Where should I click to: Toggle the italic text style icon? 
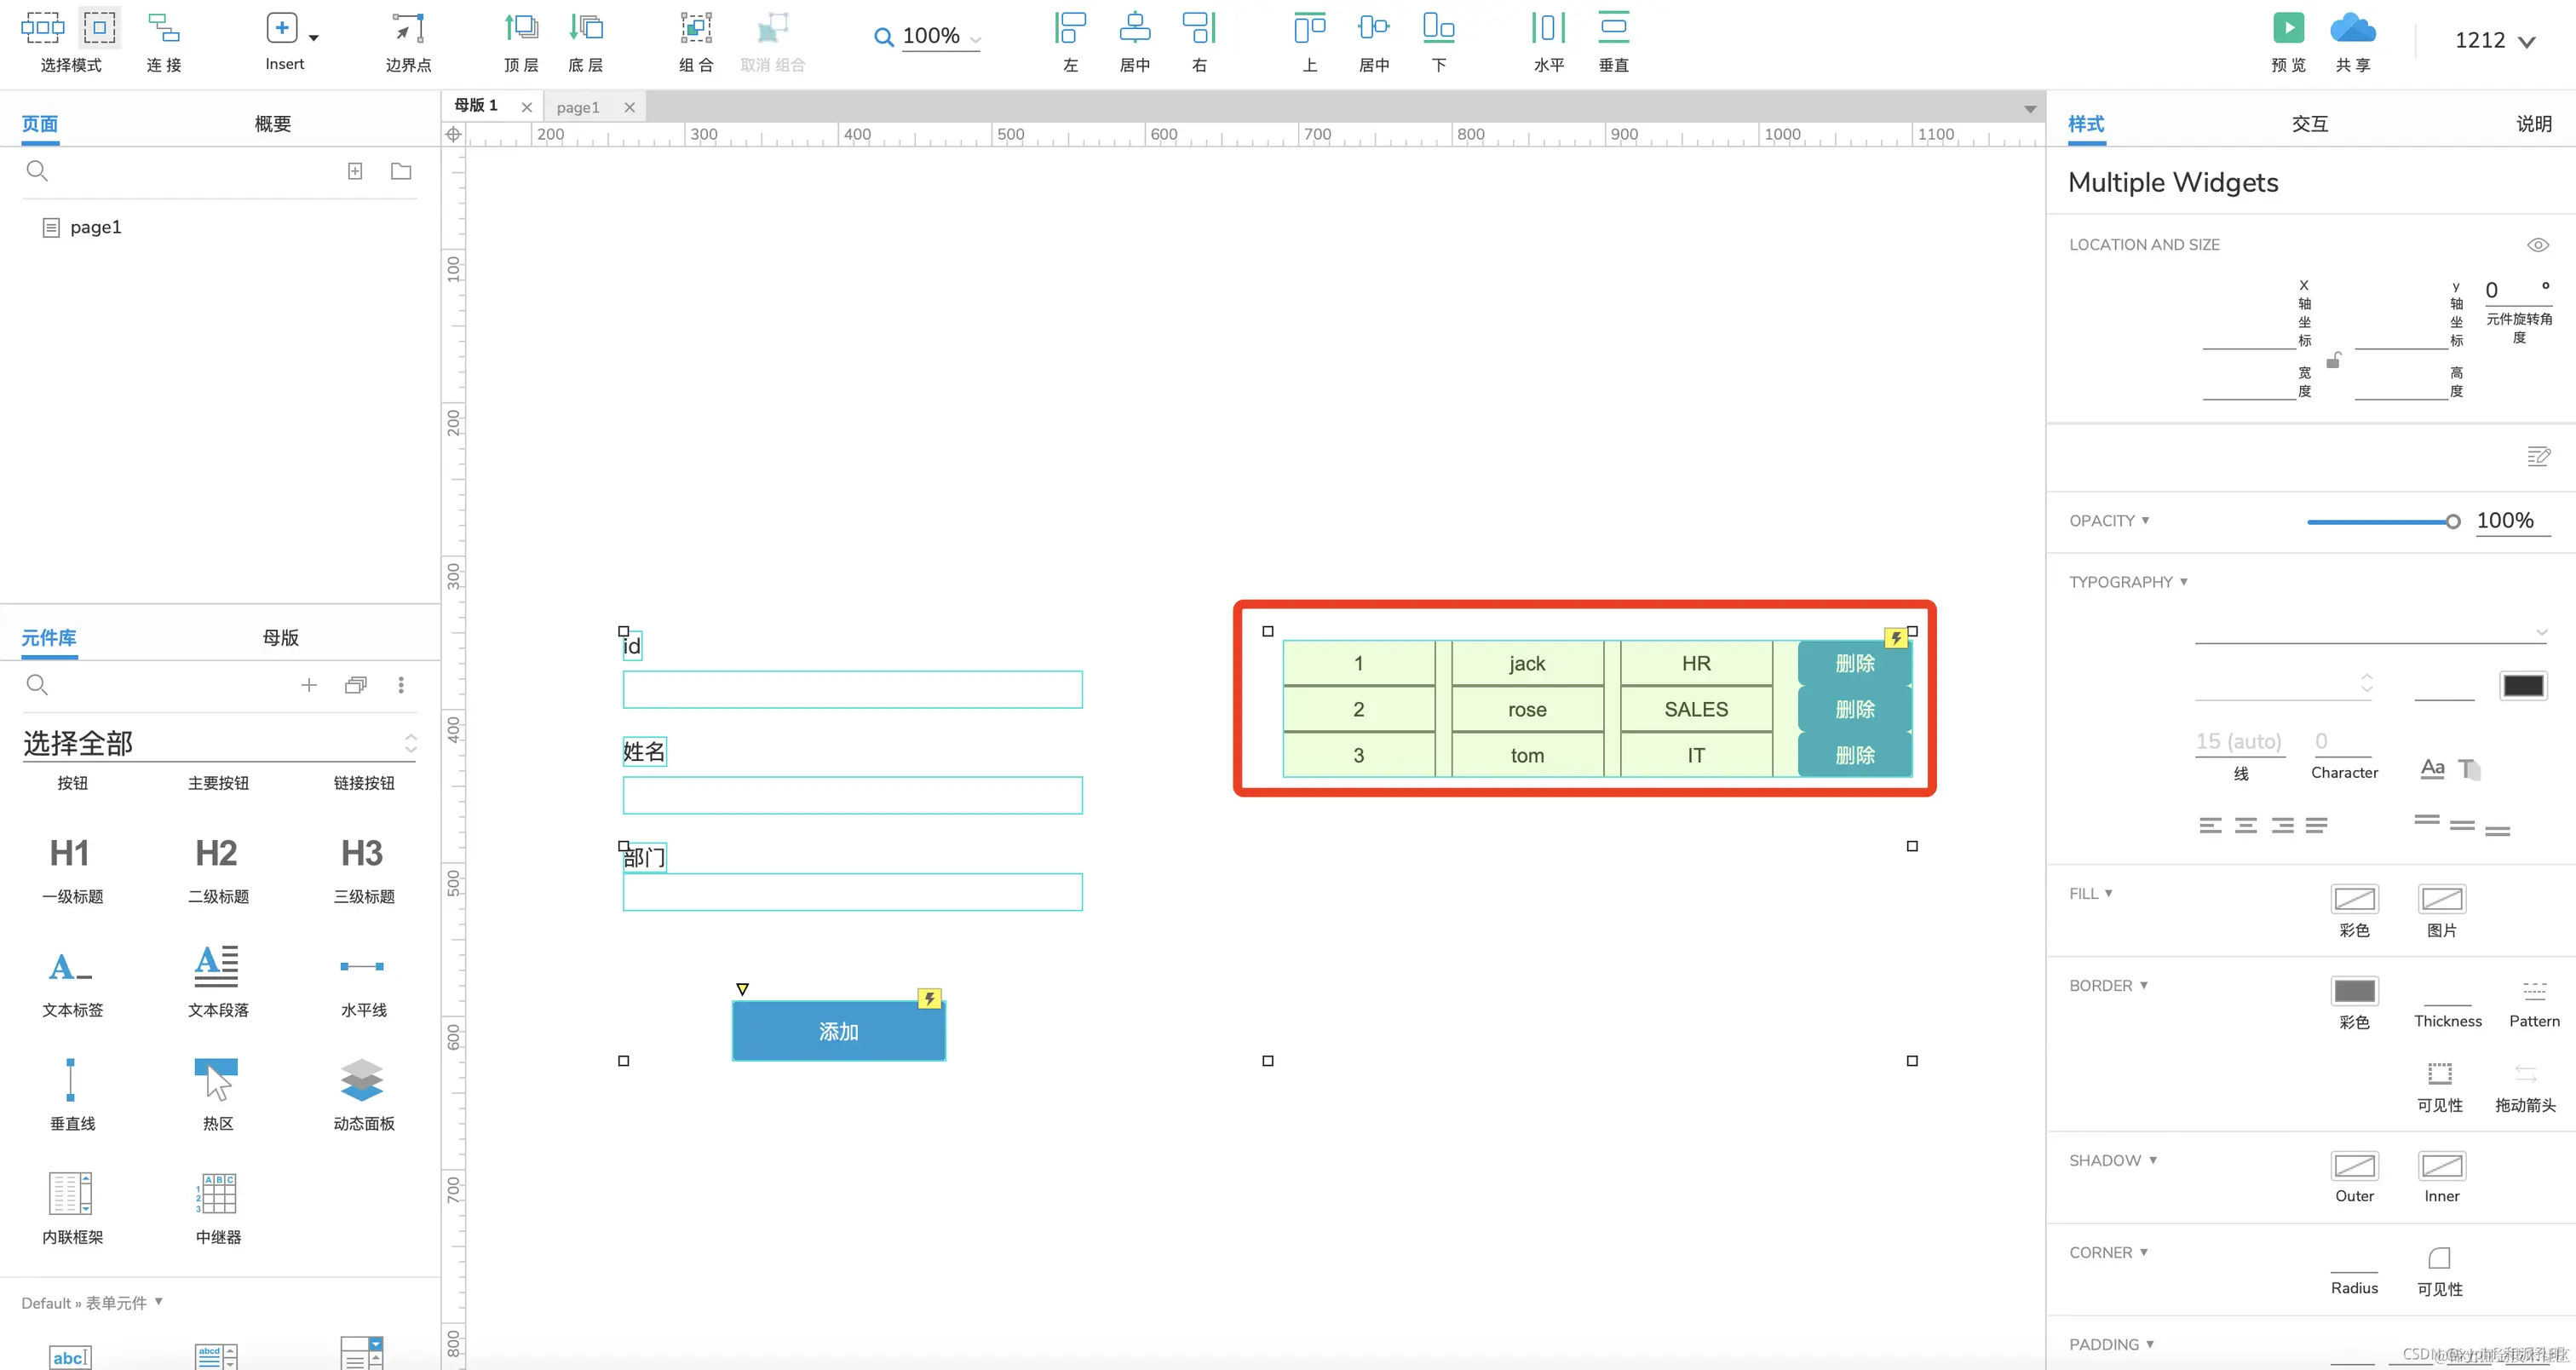coord(2469,769)
